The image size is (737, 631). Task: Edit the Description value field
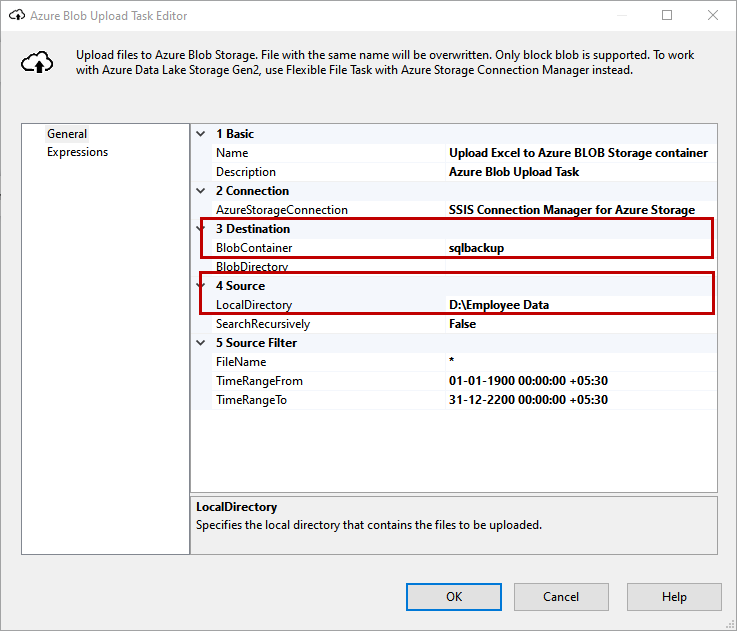pyautogui.click(x=578, y=172)
